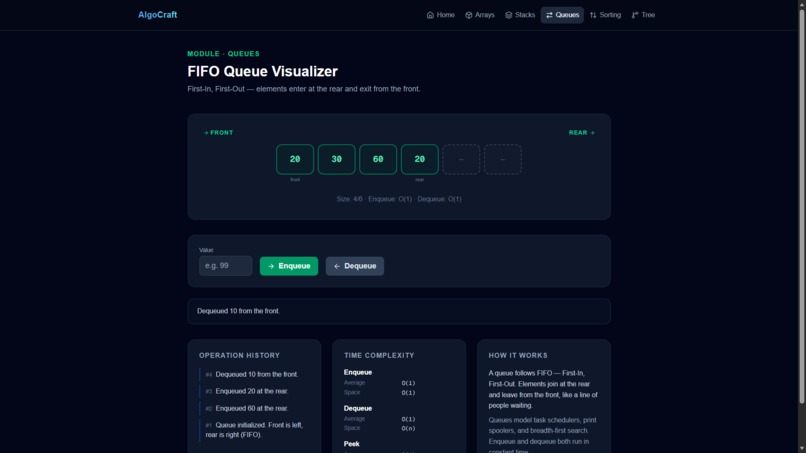Click the HOW IT WORKS heading

pyautogui.click(x=518, y=355)
